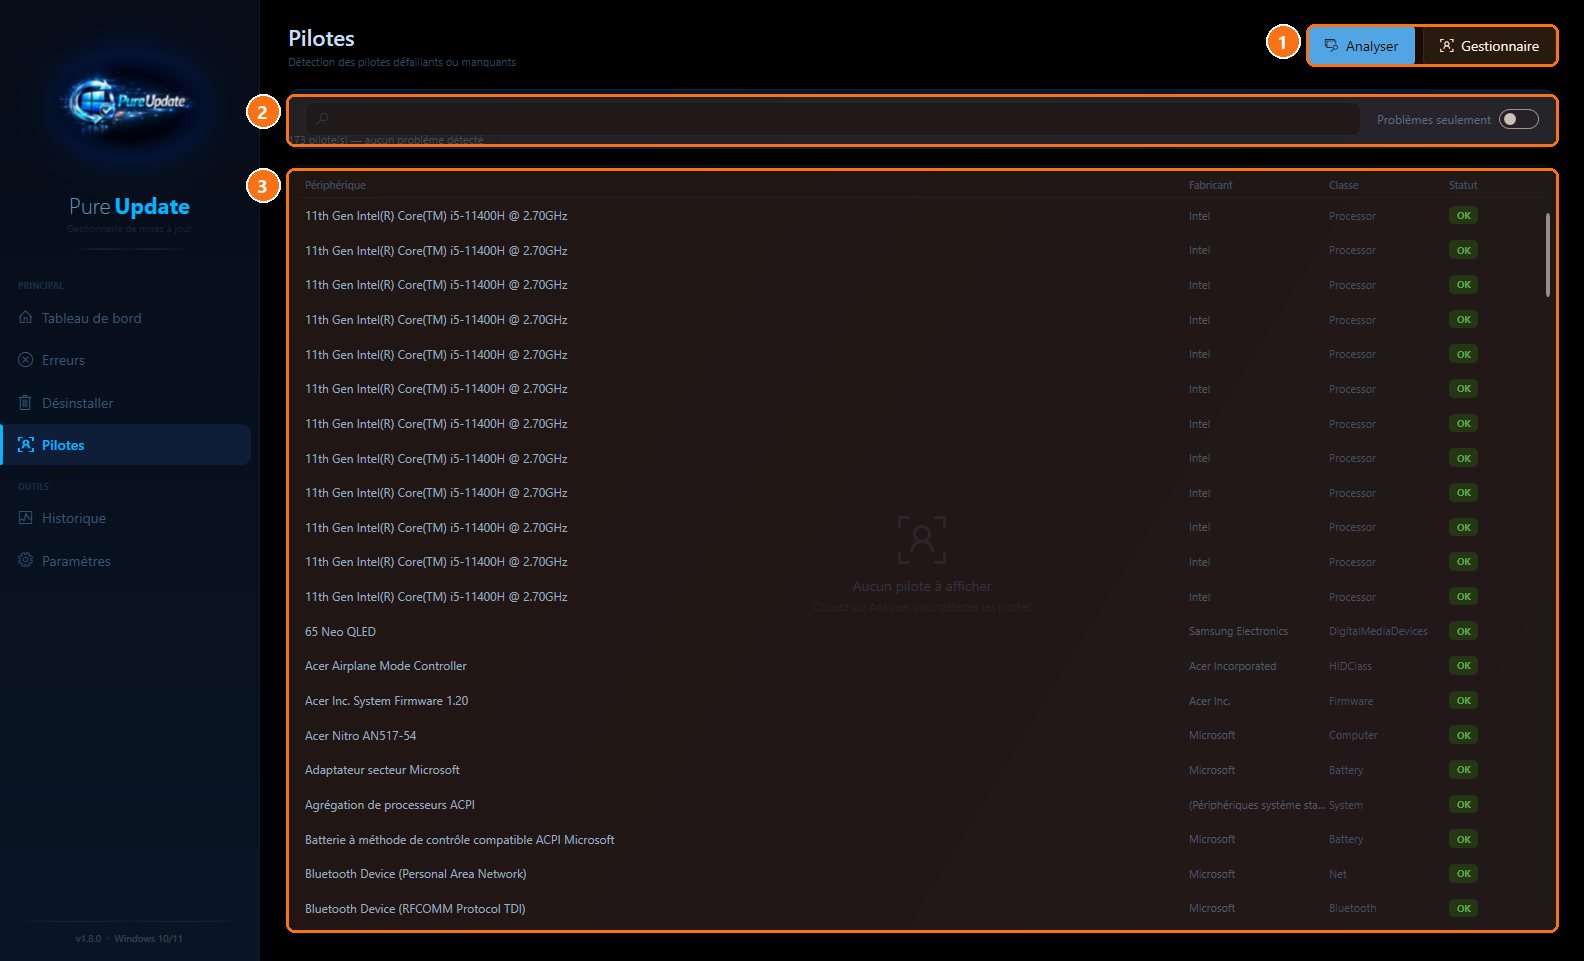The height and width of the screenshot is (961, 1584).
Task: Select Acer Airplane Mode Controller row
Action: [x=920, y=666]
